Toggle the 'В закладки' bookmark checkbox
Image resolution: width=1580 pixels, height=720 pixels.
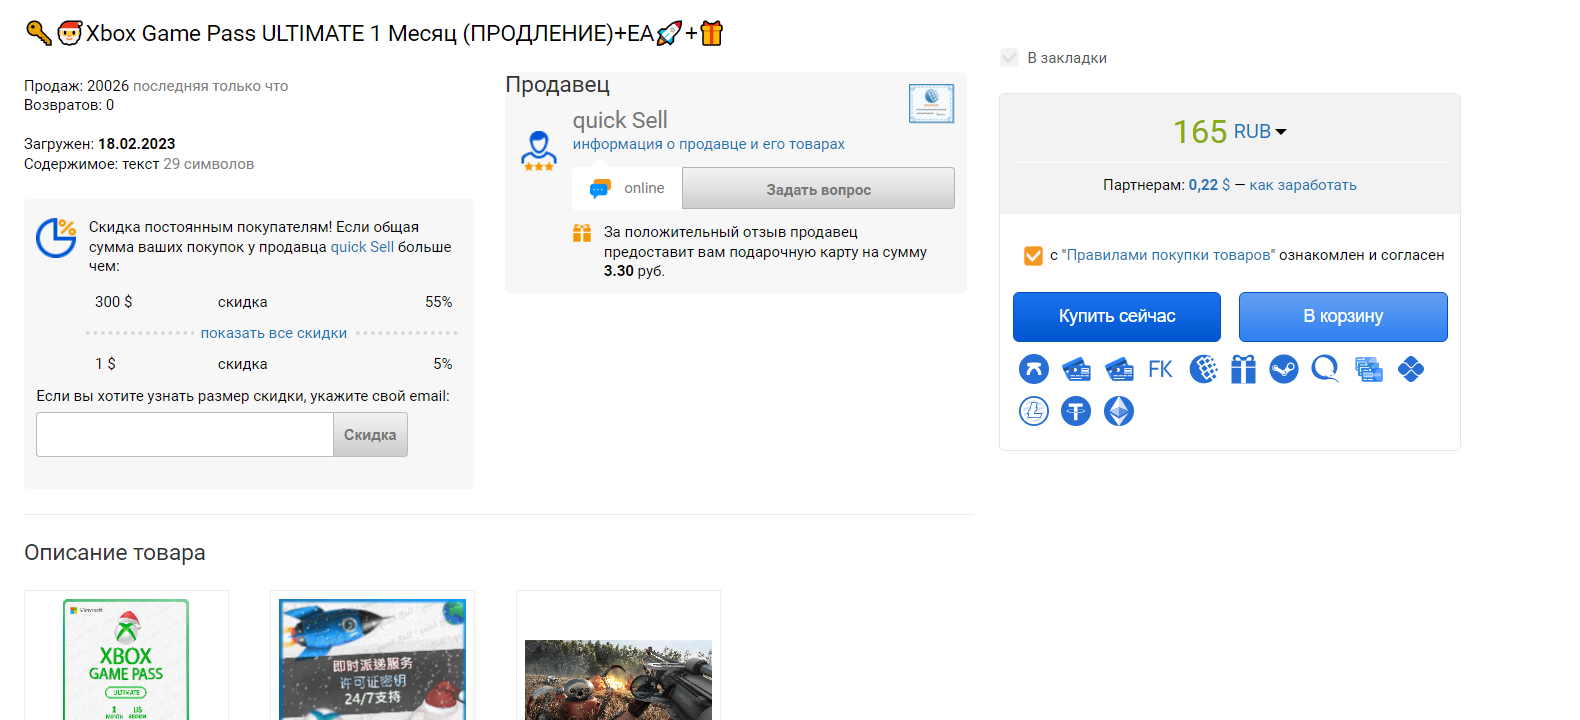coord(1009,58)
